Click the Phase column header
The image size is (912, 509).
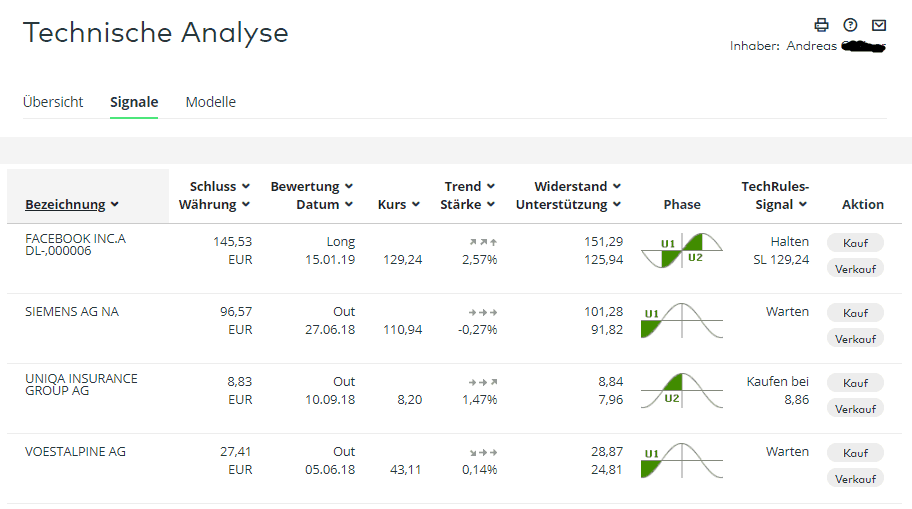pyautogui.click(x=682, y=204)
